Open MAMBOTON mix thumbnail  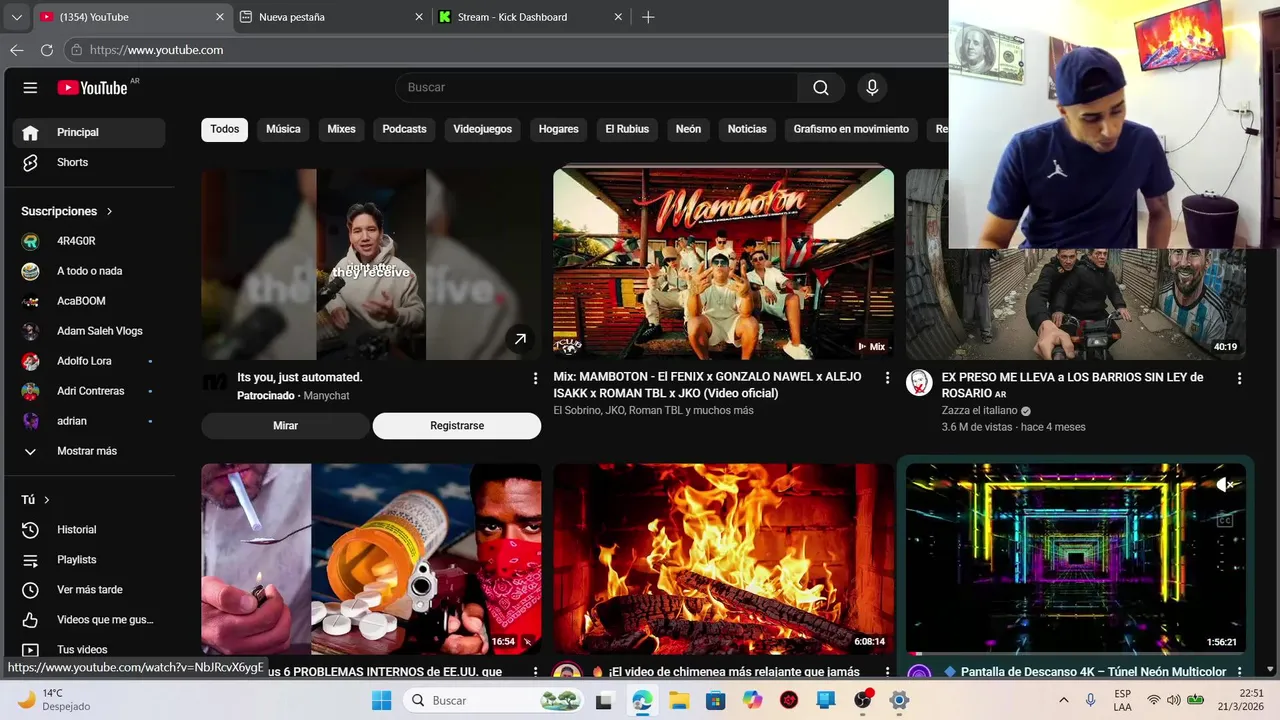pos(724,264)
